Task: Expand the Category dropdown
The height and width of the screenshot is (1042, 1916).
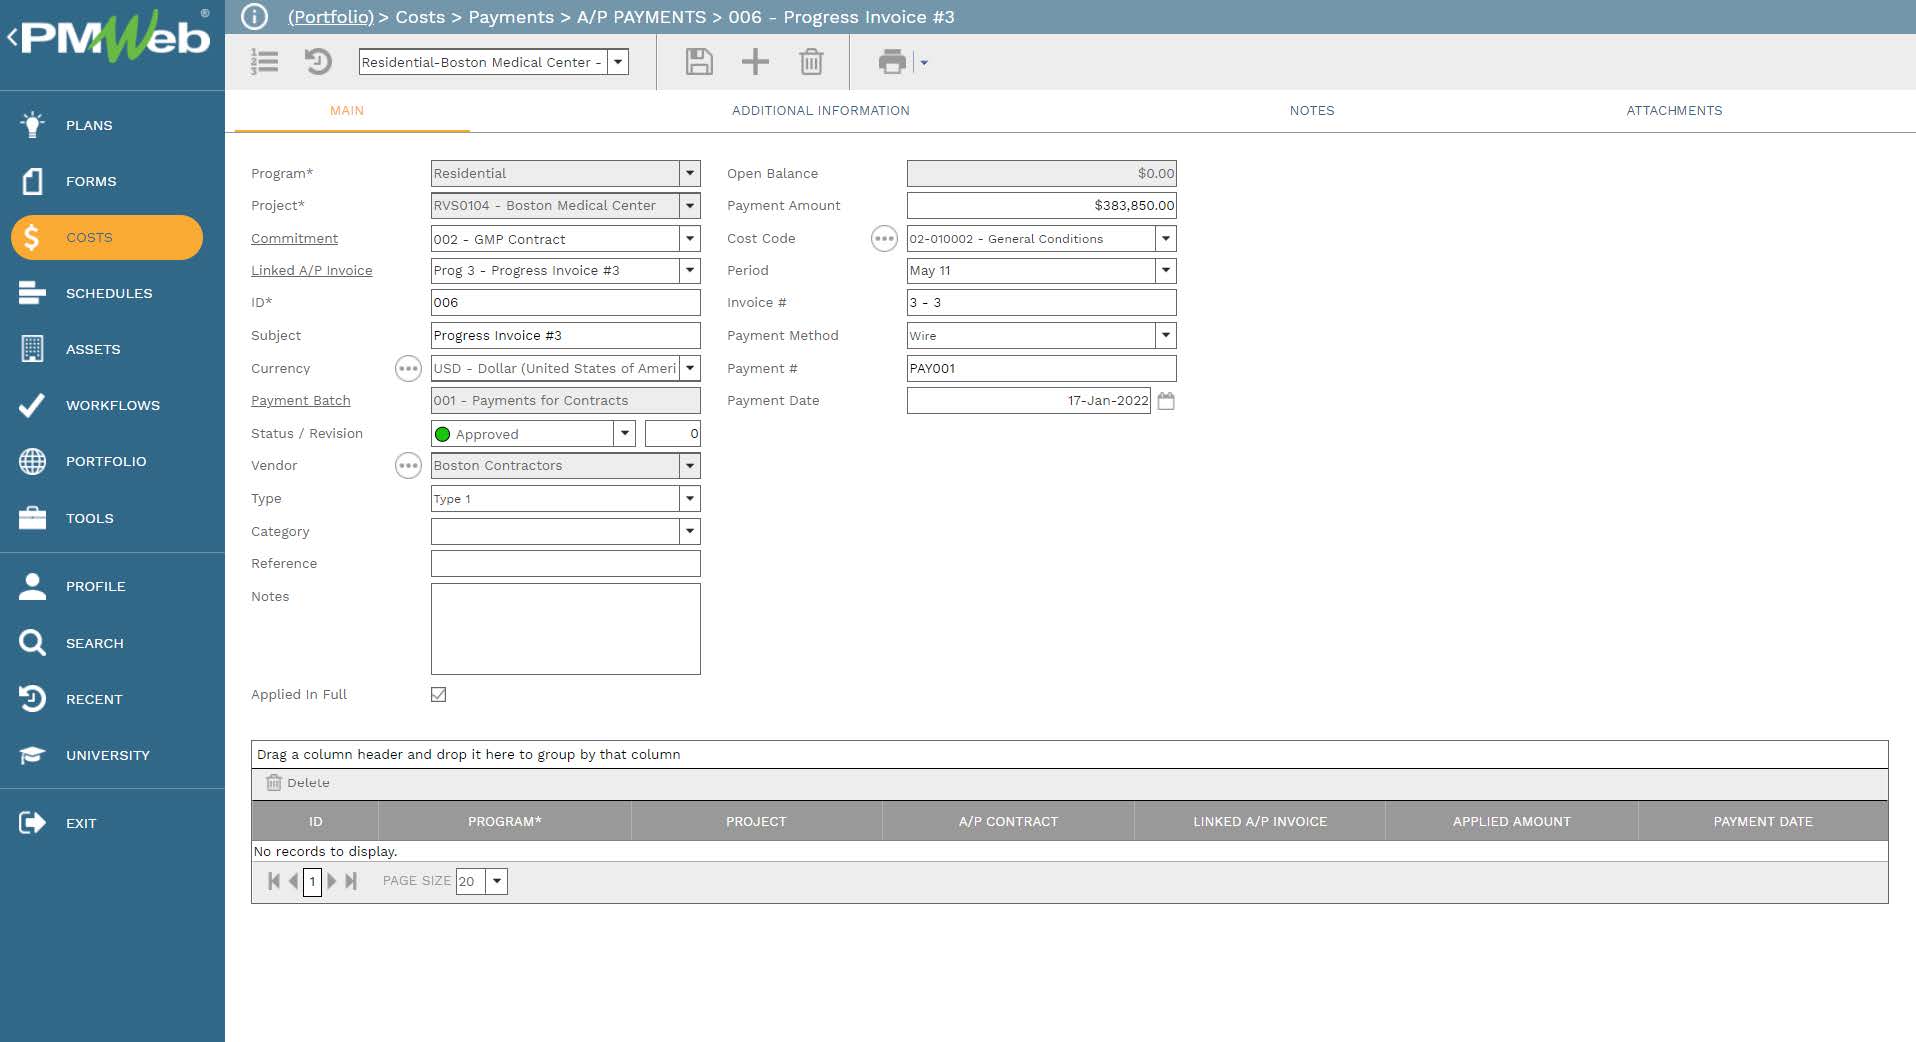Action: (x=690, y=531)
